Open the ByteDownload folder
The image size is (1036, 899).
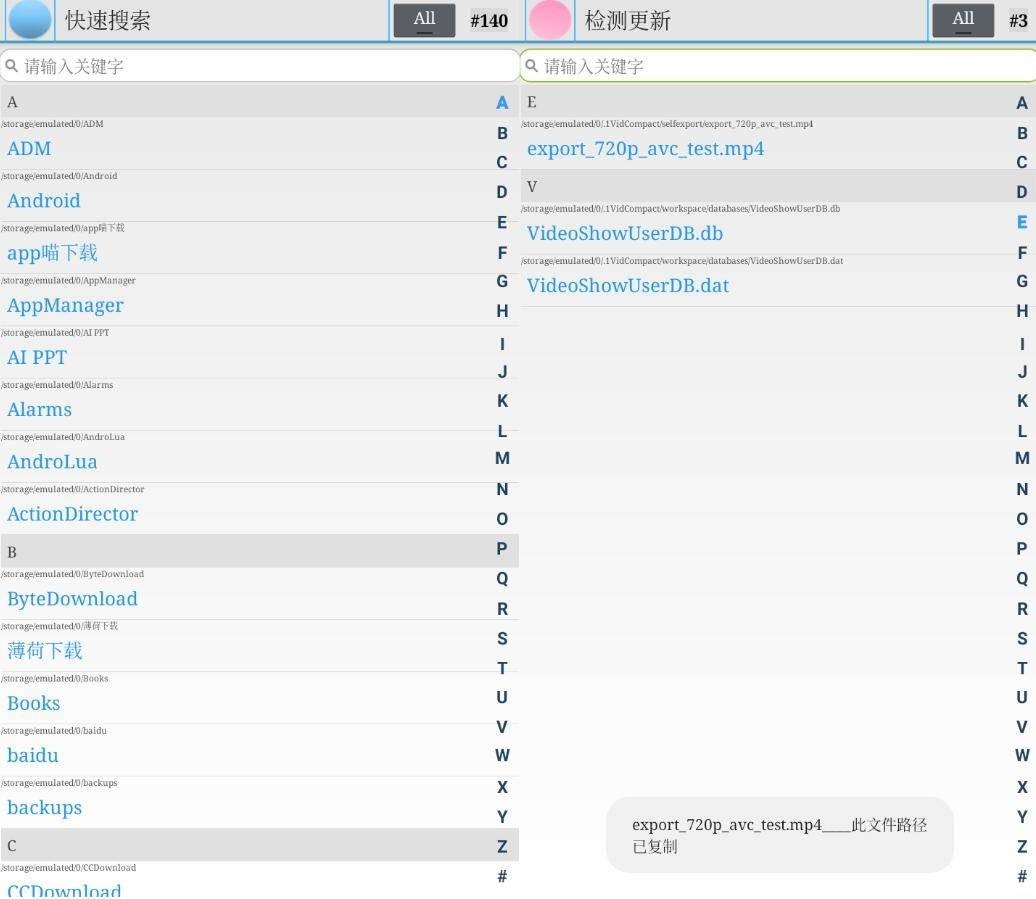point(72,599)
